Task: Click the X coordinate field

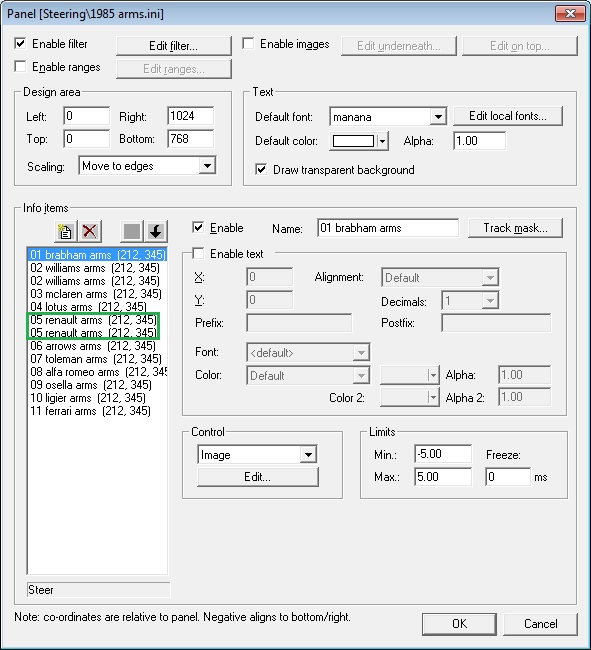Action: coord(270,277)
